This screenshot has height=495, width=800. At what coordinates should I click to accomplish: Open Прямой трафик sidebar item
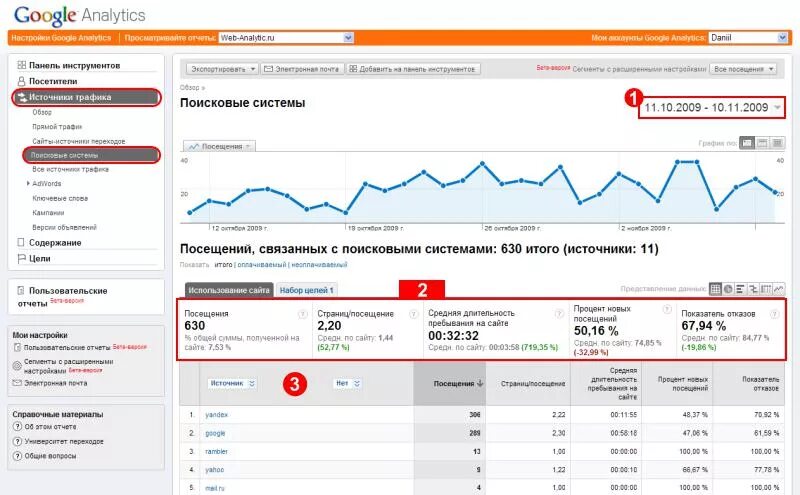coord(57,127)
